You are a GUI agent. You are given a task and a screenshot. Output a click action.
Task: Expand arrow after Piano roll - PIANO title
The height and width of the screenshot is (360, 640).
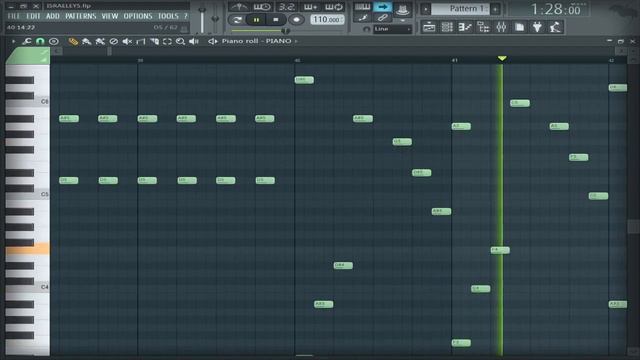click(x=296, y=41)
